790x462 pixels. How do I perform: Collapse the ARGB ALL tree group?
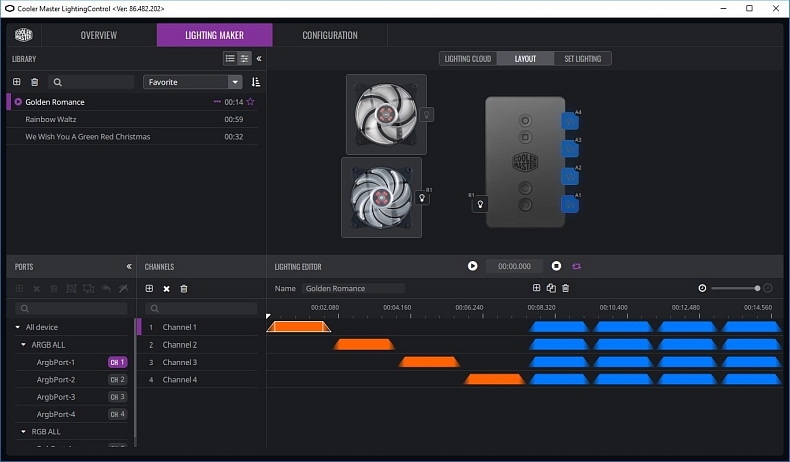[23, 344]
